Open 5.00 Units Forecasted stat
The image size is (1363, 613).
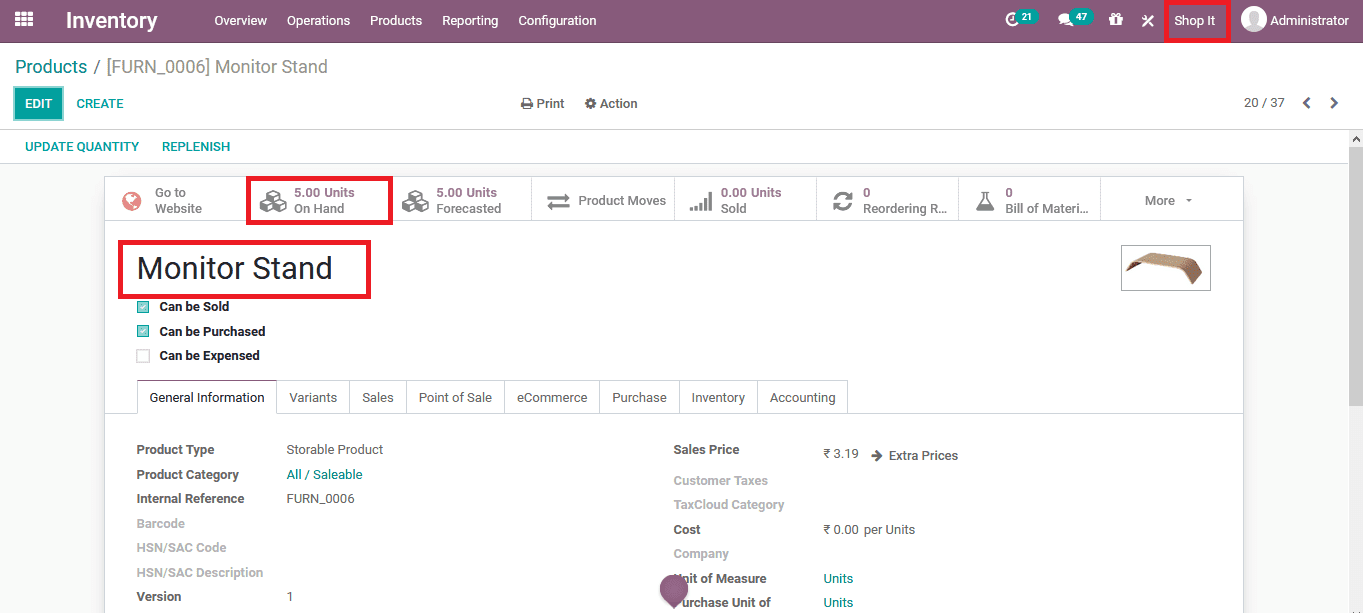point(461,200)
